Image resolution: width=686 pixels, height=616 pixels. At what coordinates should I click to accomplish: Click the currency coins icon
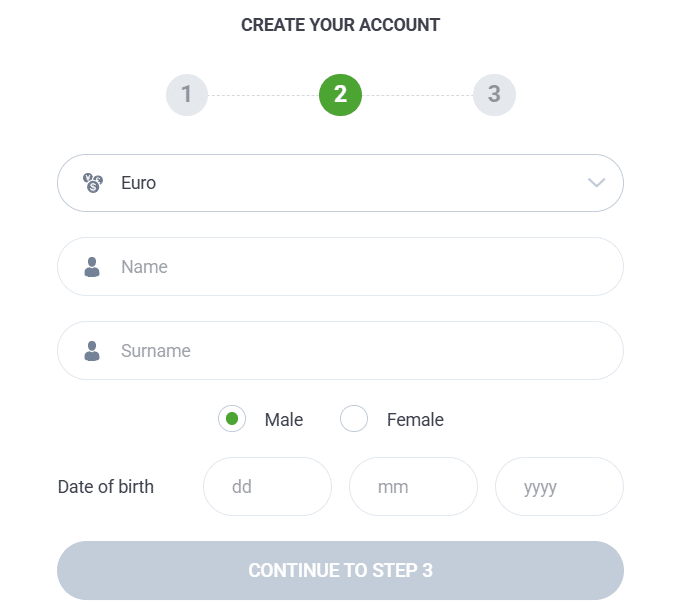tap(93, 183)
